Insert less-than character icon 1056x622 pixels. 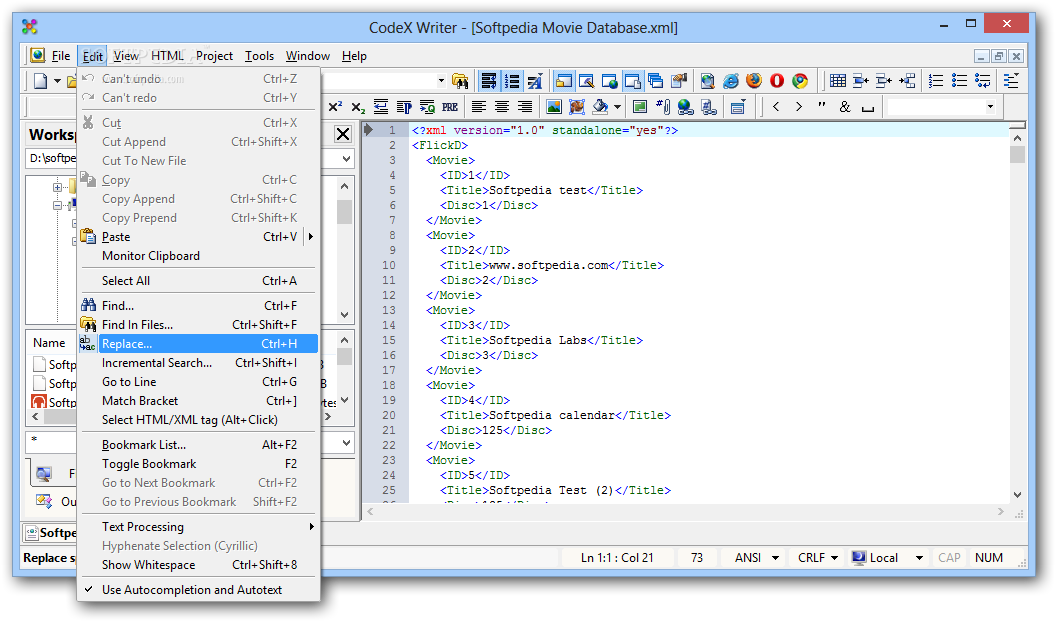tap(776, 106)
